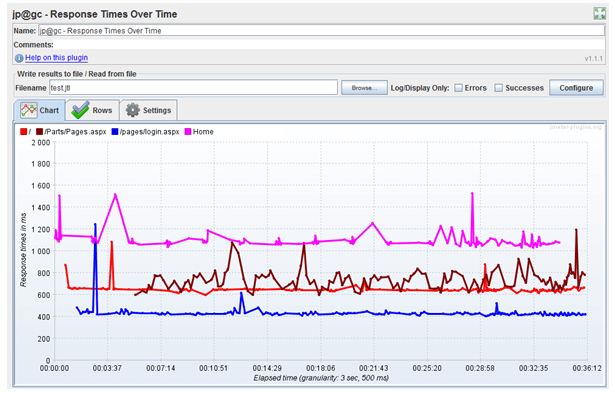Viewport: 615px width, 393px height.
Task: Click the green checkmark icon on Rows tab
Action: coord(80,110)
